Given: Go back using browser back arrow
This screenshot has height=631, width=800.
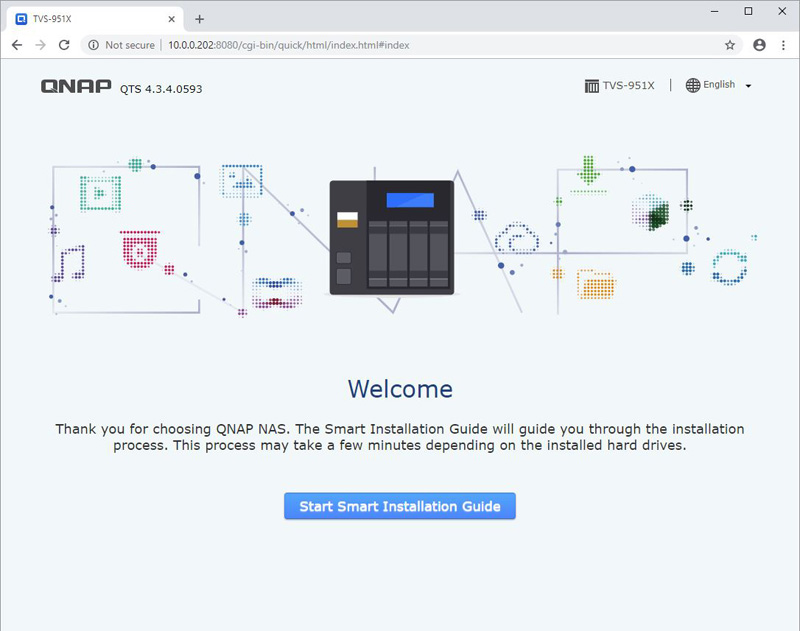Looking at the screenshot, I should pyautogui.click(x=17, y=45).
